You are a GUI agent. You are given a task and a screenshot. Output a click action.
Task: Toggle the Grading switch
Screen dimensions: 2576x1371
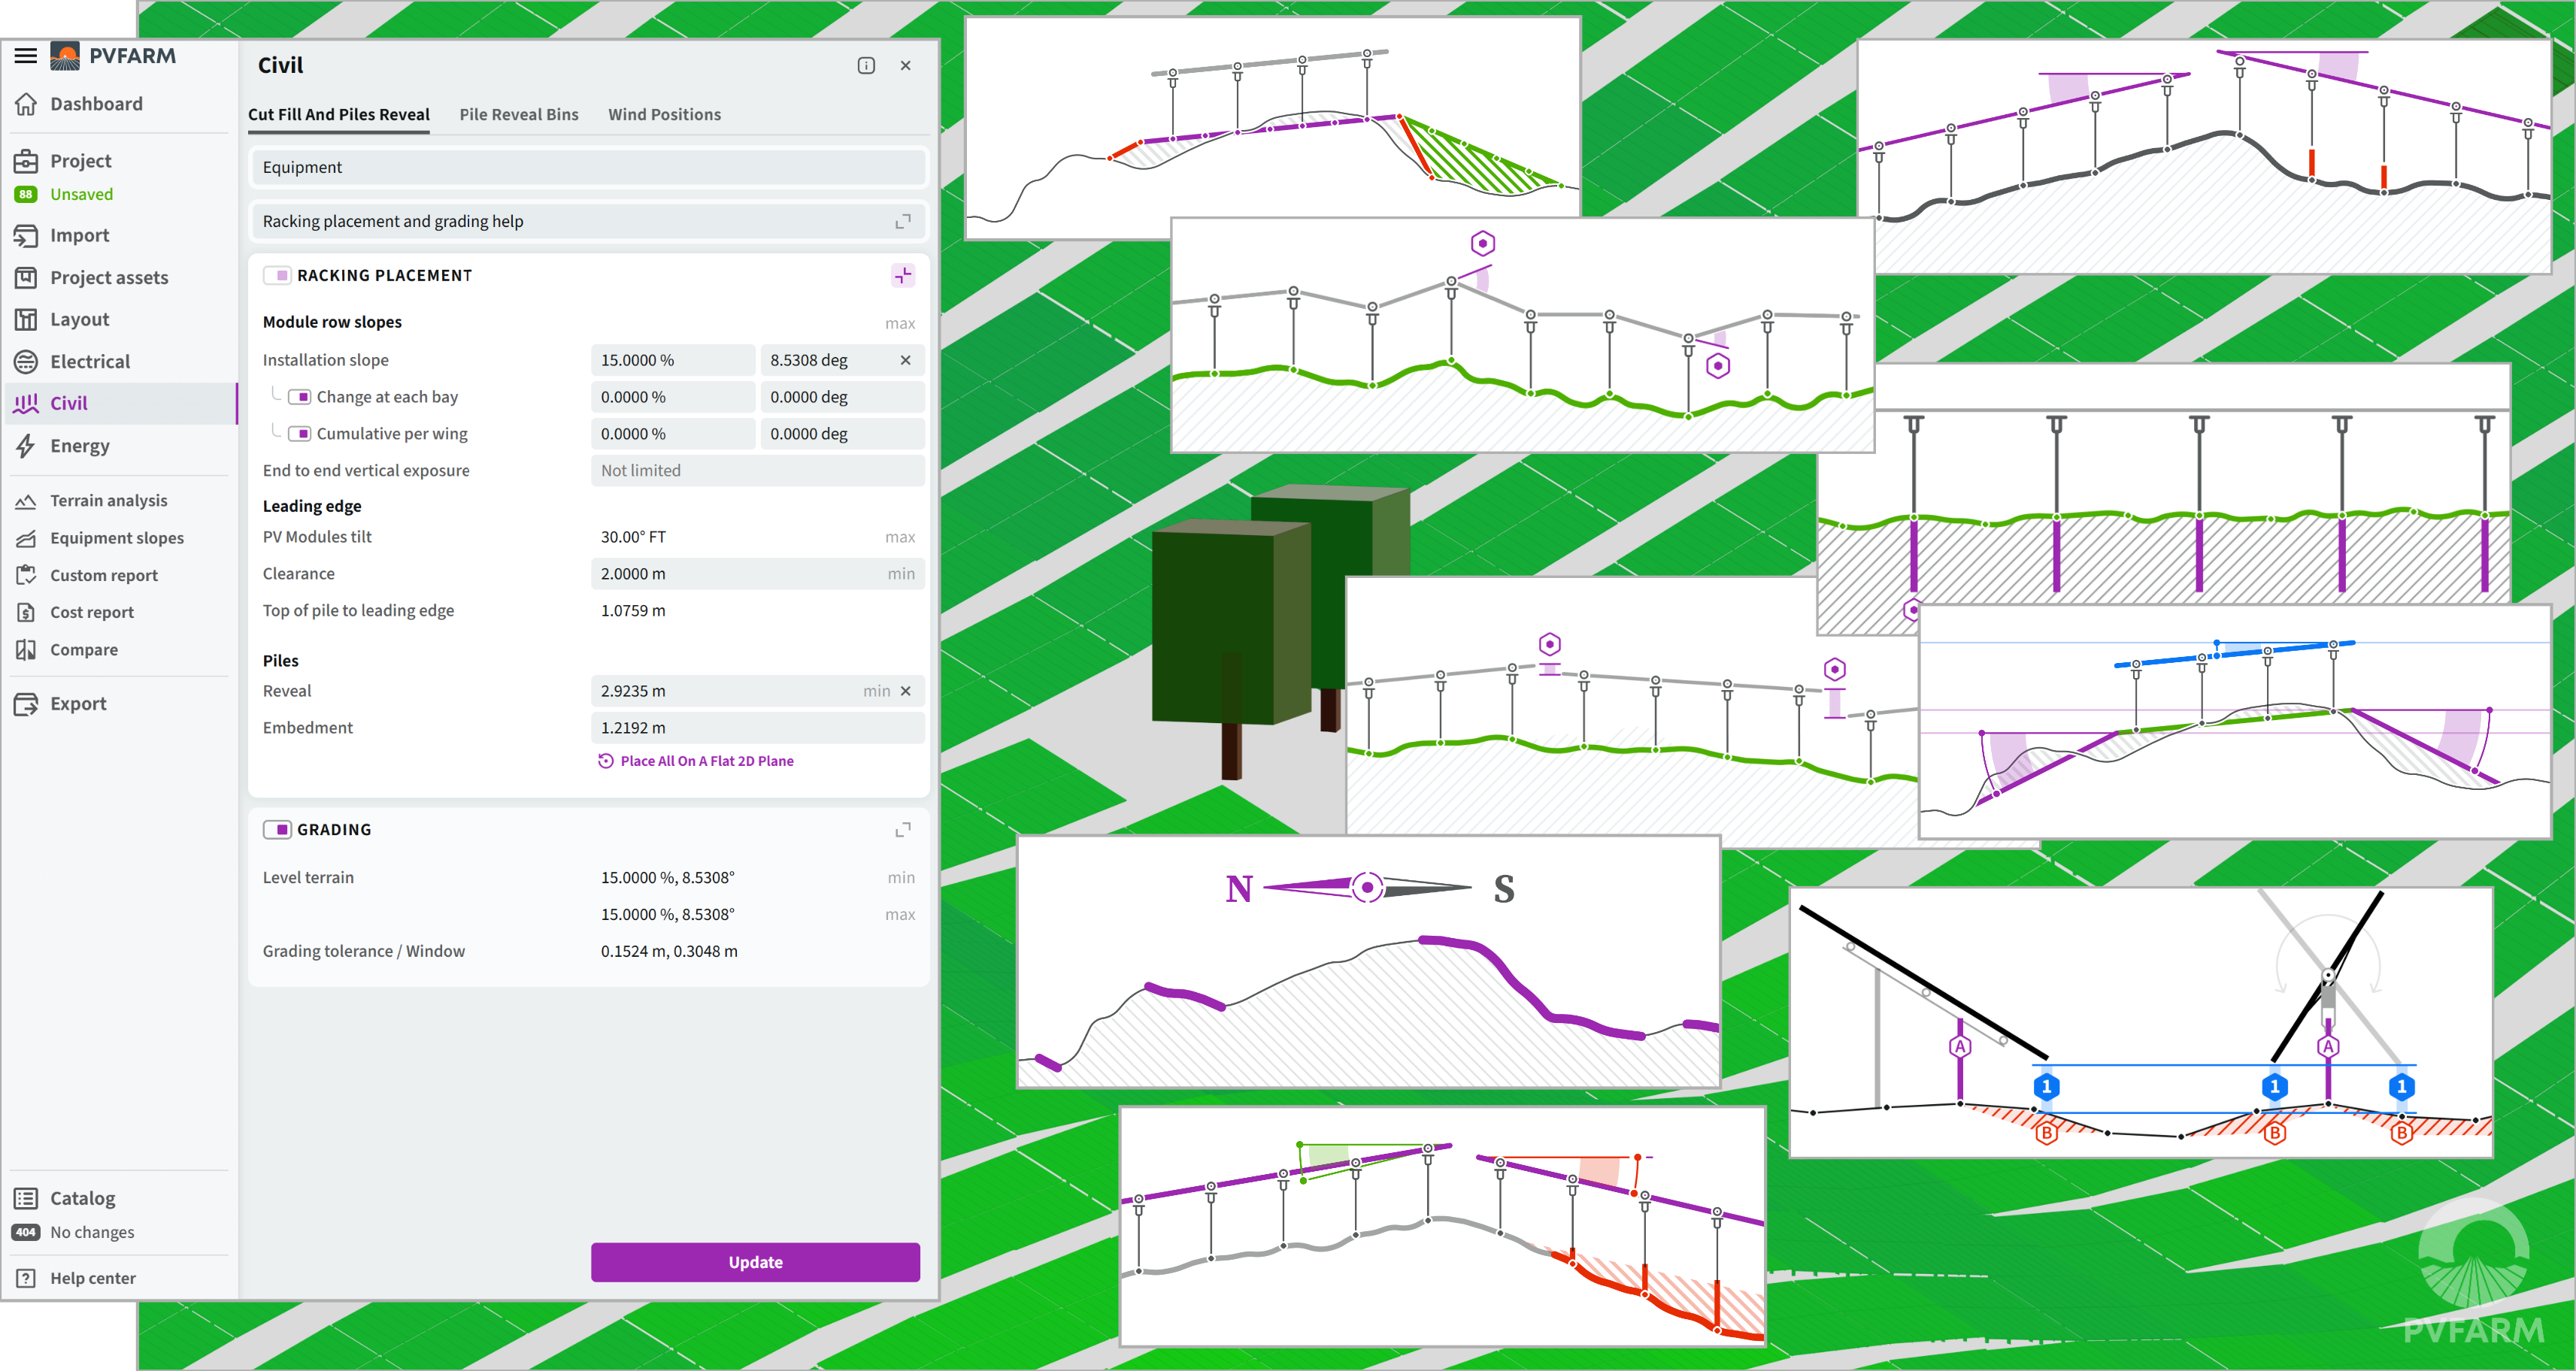tap(278, 830)
